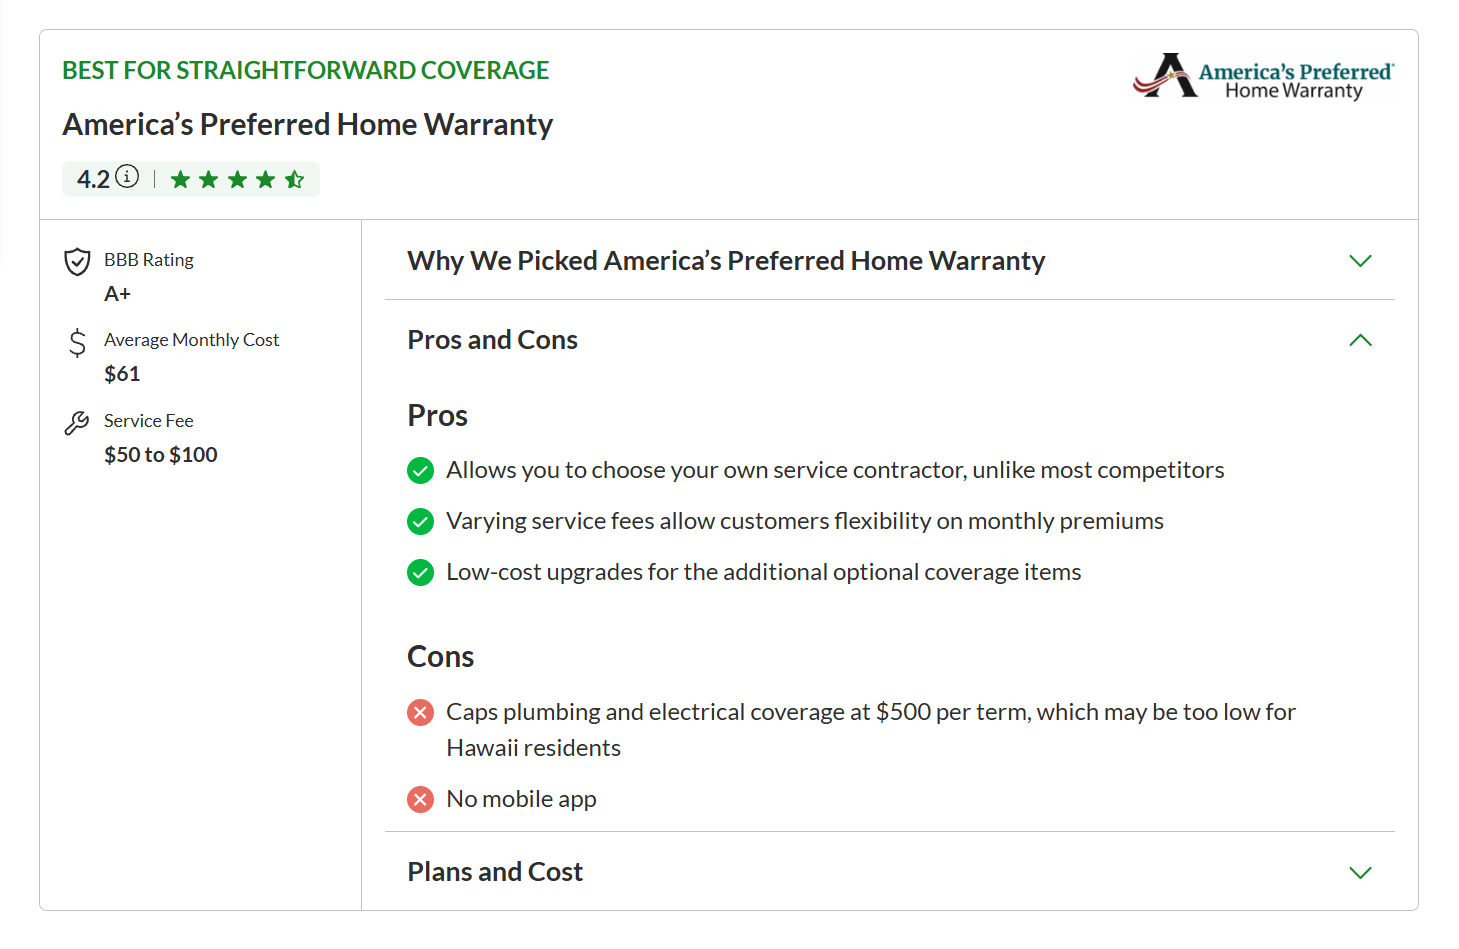Click the red X beside No mobile app
The height and width of the screenshot is (949, 1459).
[x=421, y=799]
